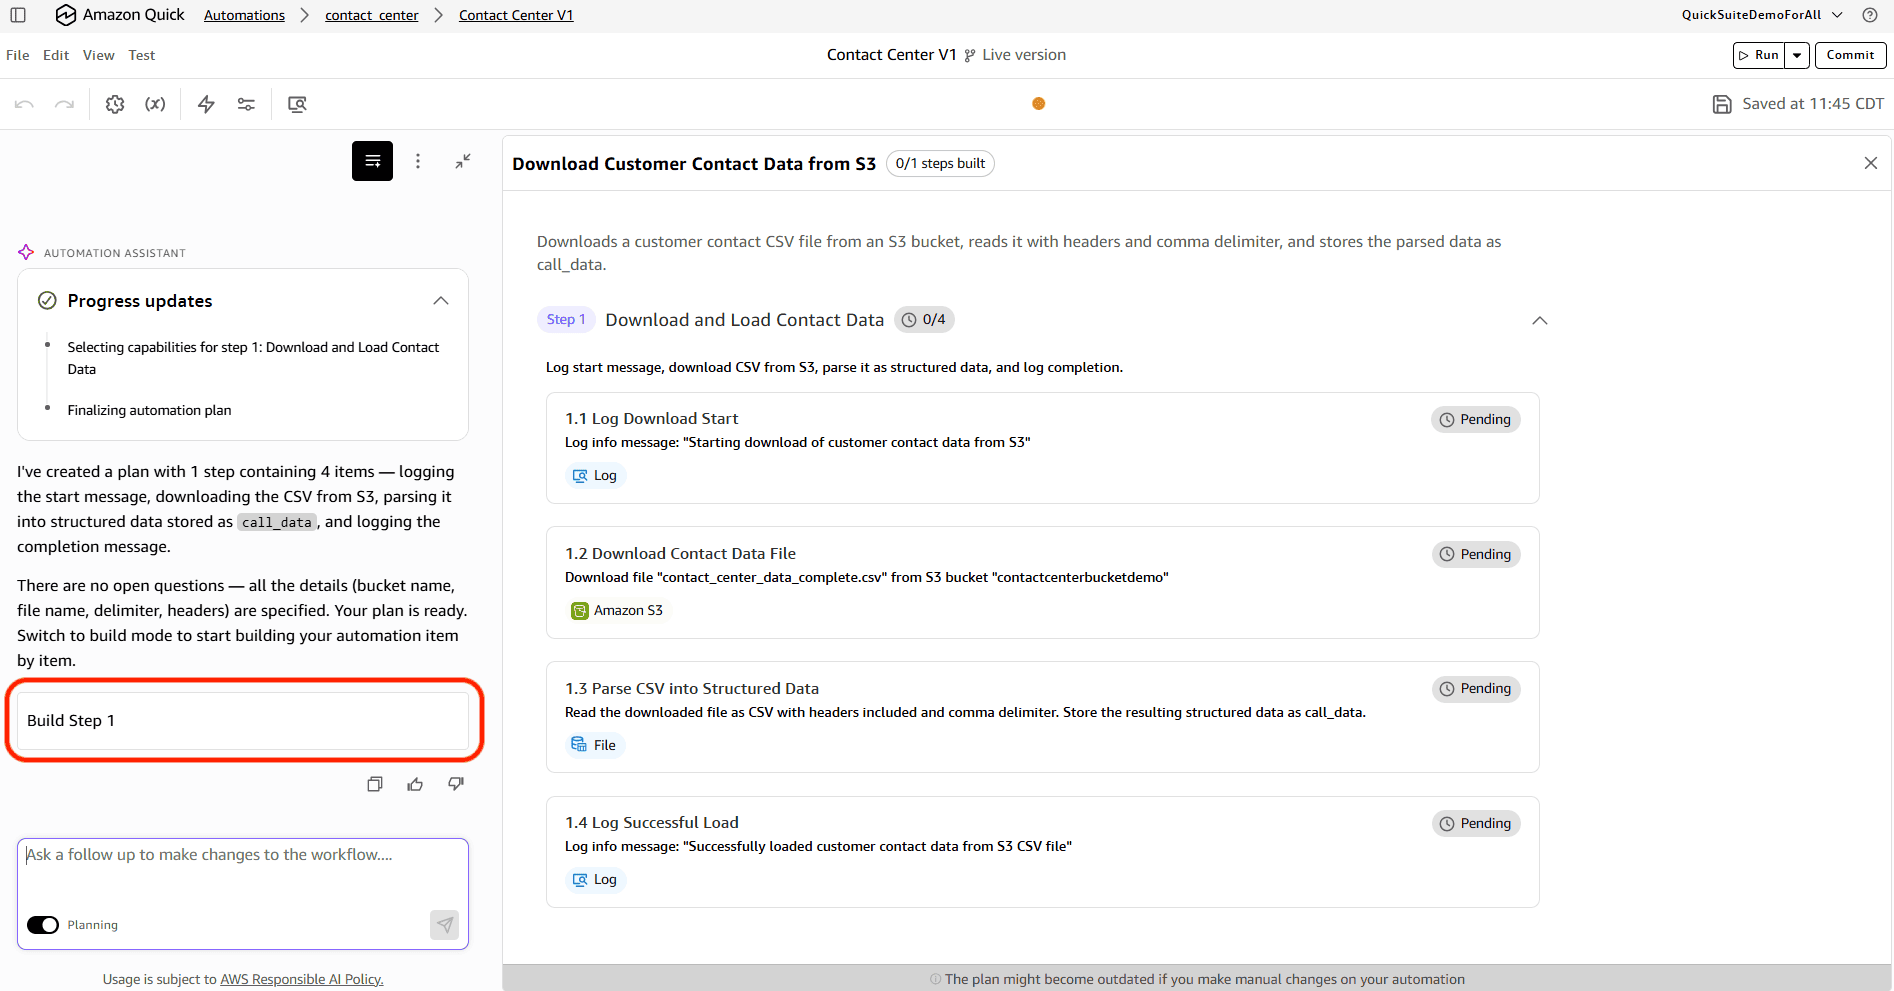Click Pending status for Log Successful Load
Screen dimensions: 1894x991
coord(1476,824)
